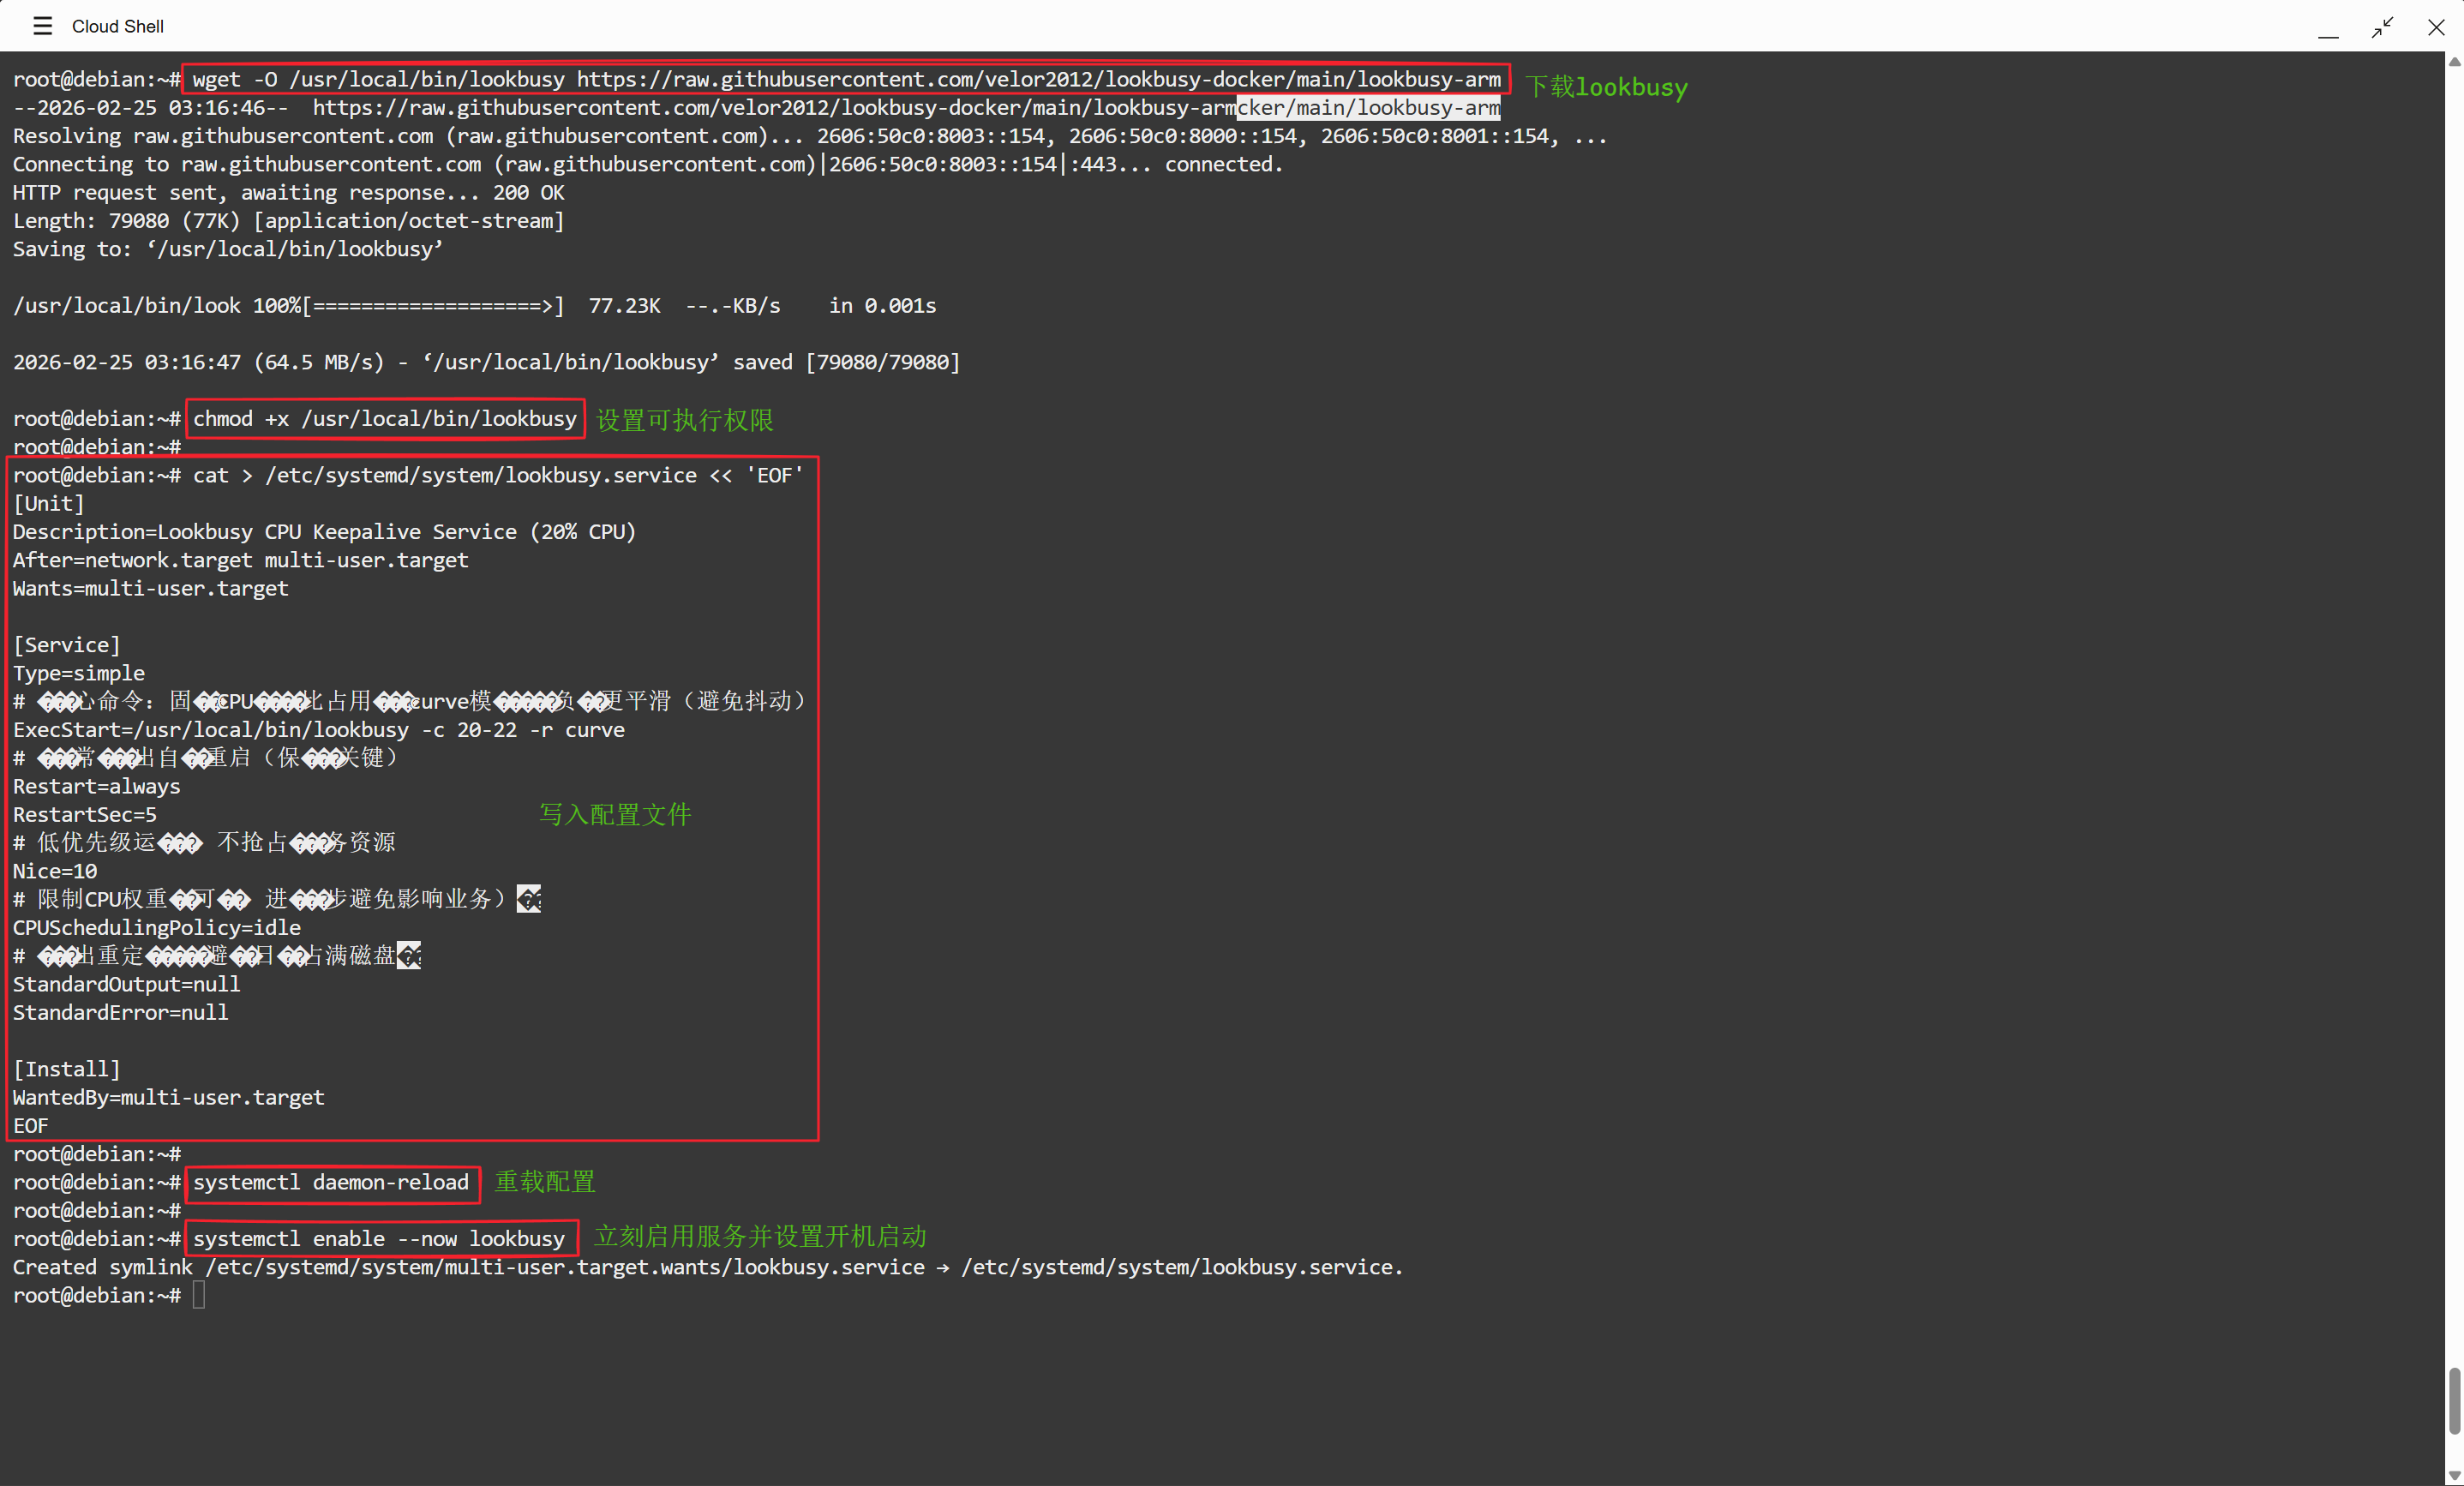This screenshot has height=1486, width=2464.
Task: Click the terminal scrollbar thumb
Action: pyautogui.click(x=2454, y=1400)
